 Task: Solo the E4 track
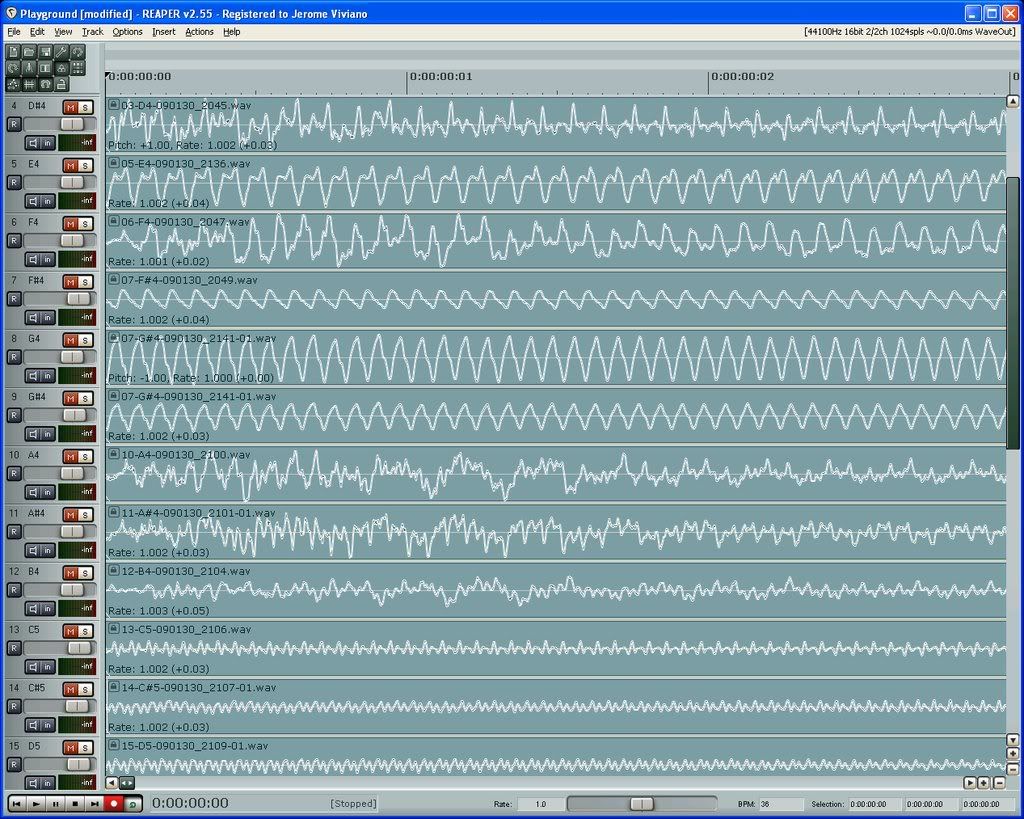[x=86, y=165]
